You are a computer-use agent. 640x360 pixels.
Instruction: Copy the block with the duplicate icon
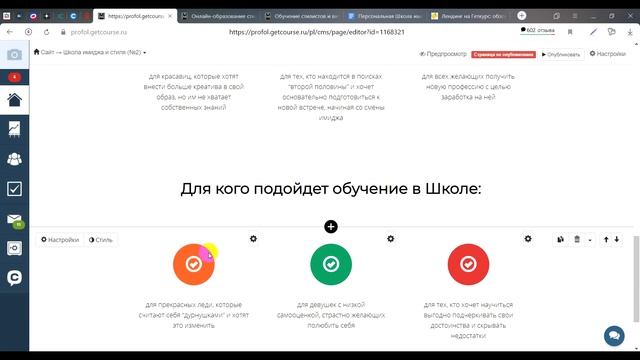pyautogui.click(x=560, y=240)
